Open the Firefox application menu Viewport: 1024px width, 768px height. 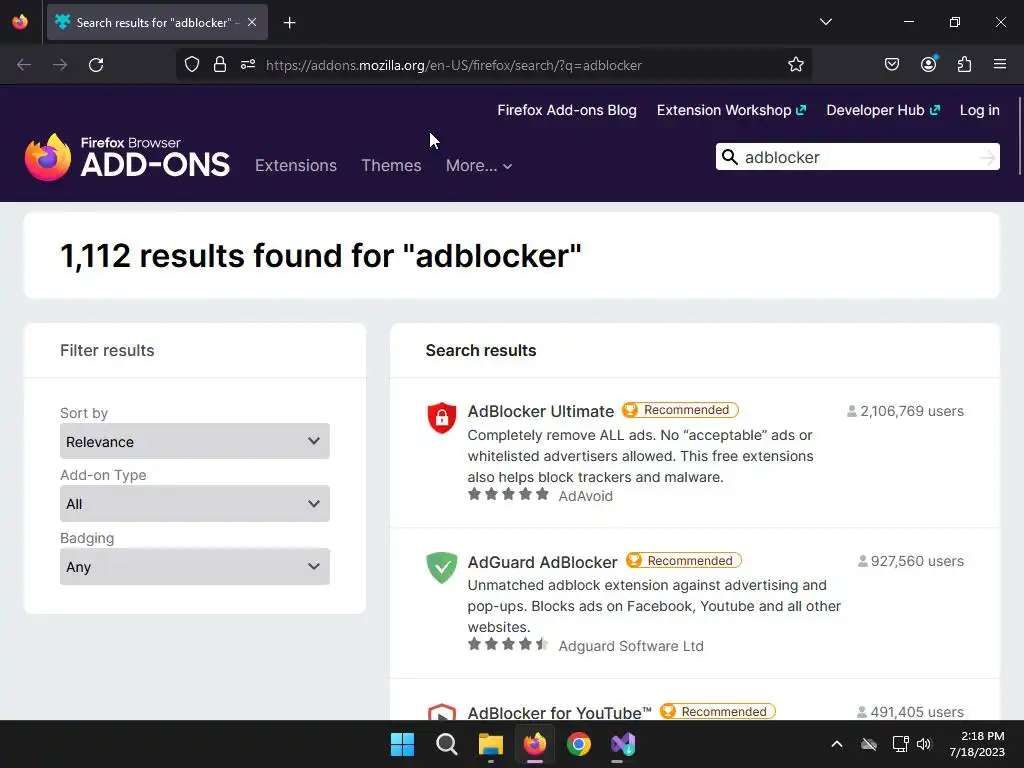click(x=999, y=64)
